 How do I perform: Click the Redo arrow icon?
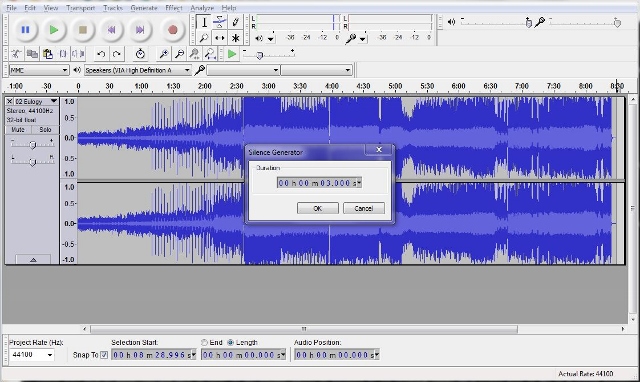click(x=117, y=54)
